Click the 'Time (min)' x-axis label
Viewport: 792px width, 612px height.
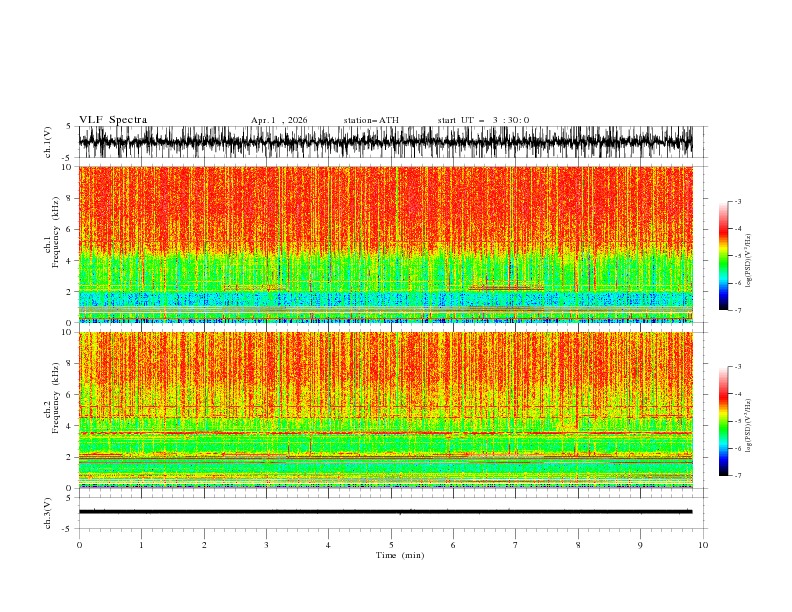pos(400,555)
